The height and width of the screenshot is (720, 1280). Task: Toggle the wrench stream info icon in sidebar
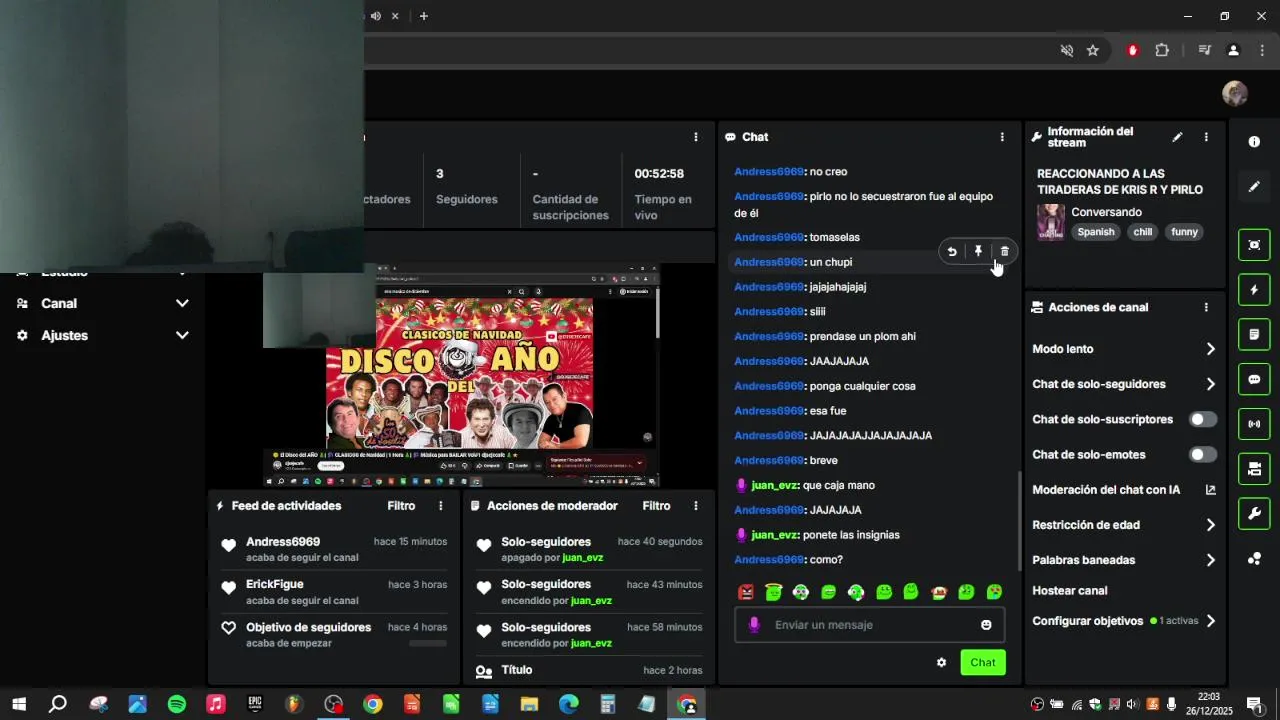(x=1254, y=514)
